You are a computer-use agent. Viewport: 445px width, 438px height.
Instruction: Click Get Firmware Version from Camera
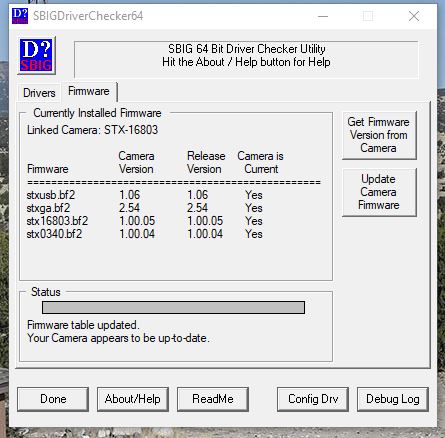(x=379, y=135)
